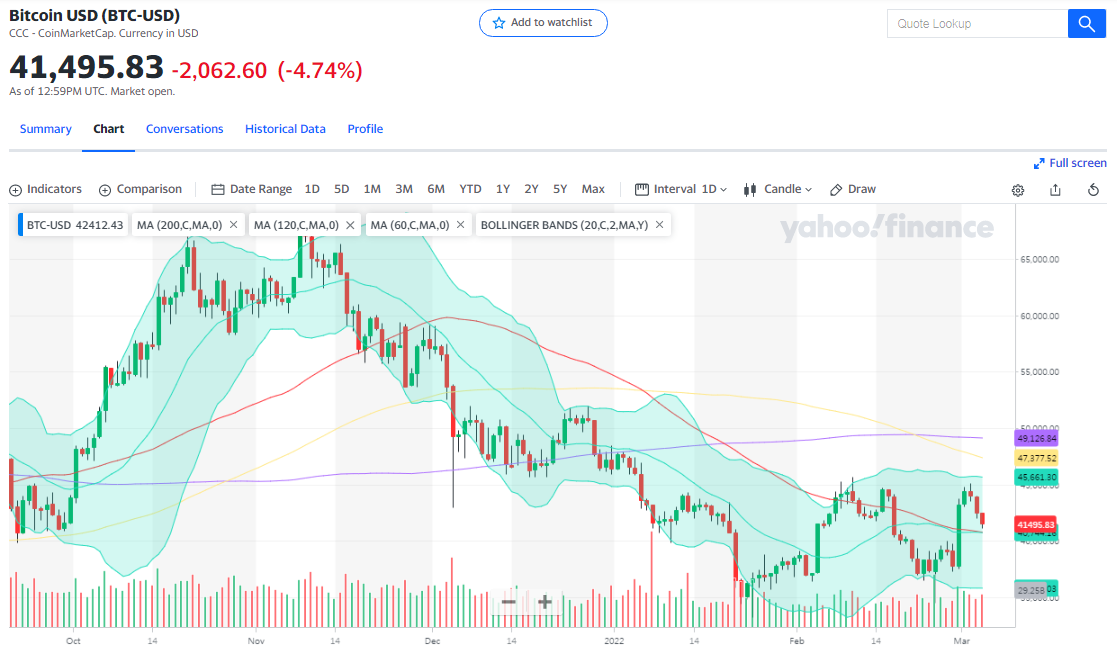Click the blue quote search magnifier button
This screenshot has height=656, width=1117.
(1086, 24)
